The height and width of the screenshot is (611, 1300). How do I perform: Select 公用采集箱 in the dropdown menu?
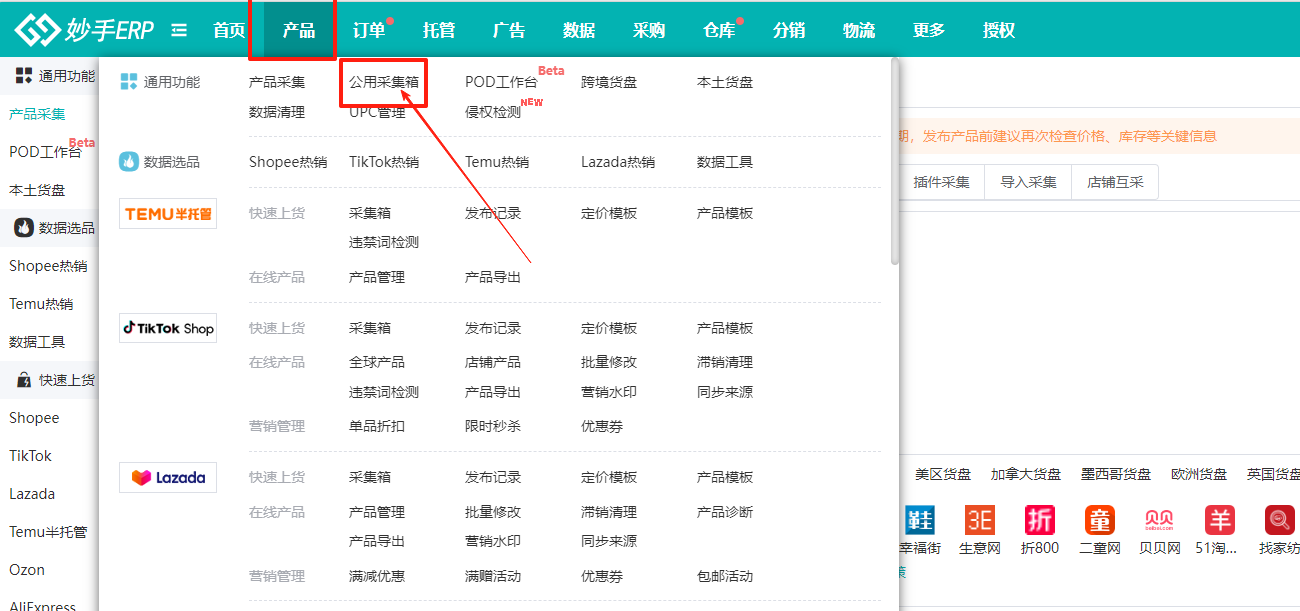tap(384, 82)
